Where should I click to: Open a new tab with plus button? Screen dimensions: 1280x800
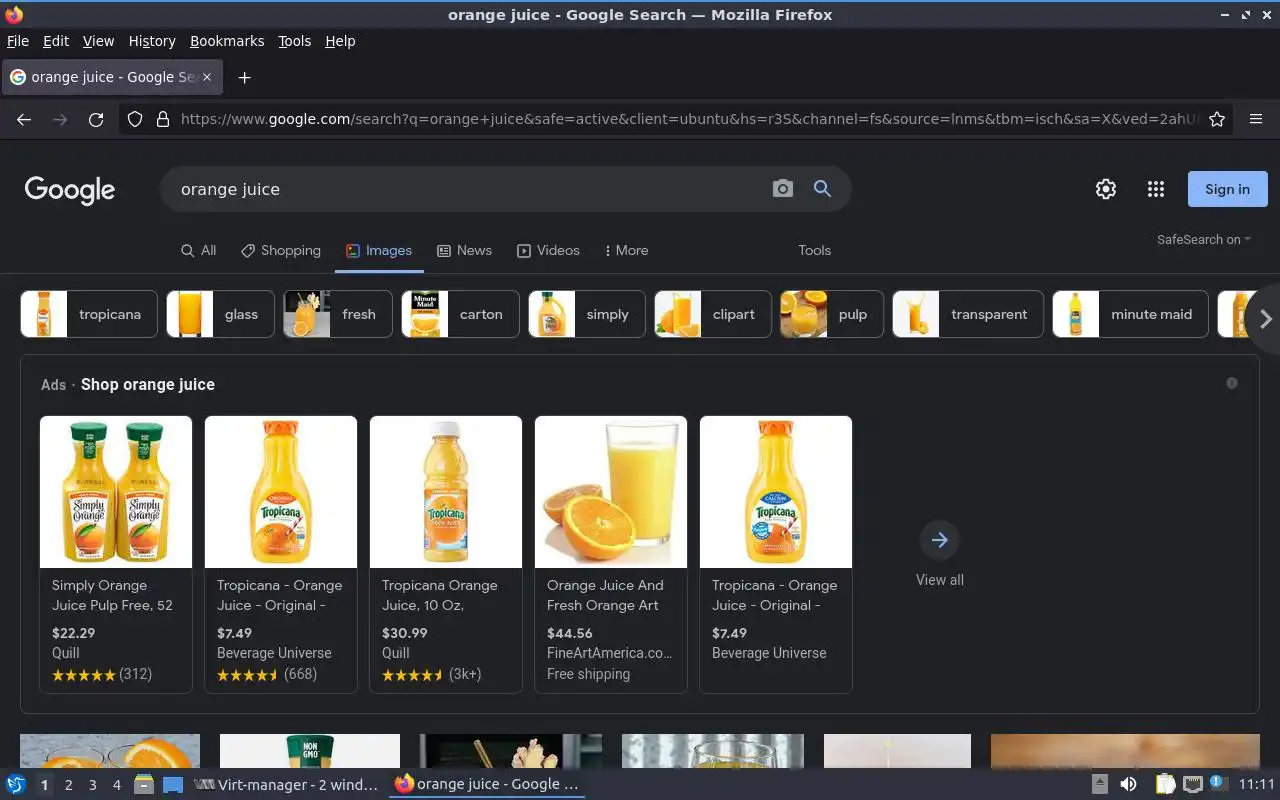[244, 77]
